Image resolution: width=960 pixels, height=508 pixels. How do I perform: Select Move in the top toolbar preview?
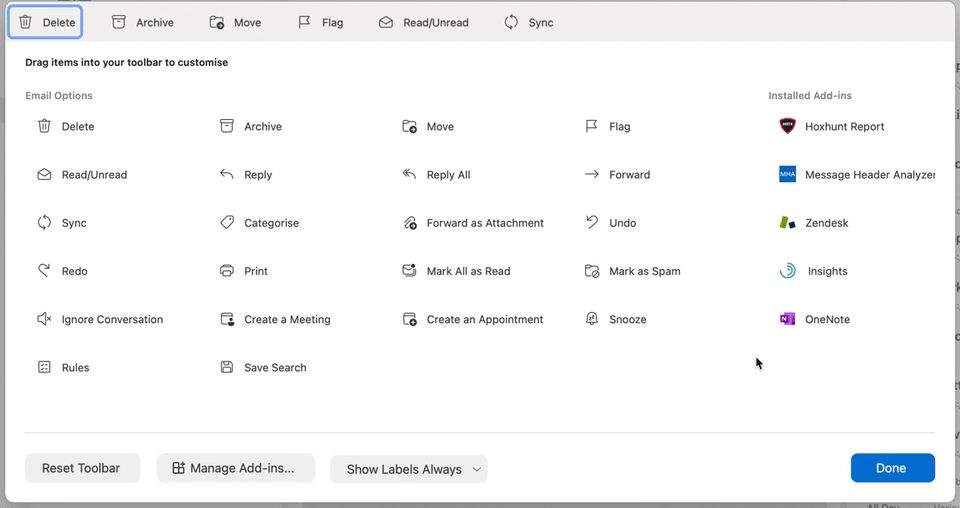click(235, 23)
